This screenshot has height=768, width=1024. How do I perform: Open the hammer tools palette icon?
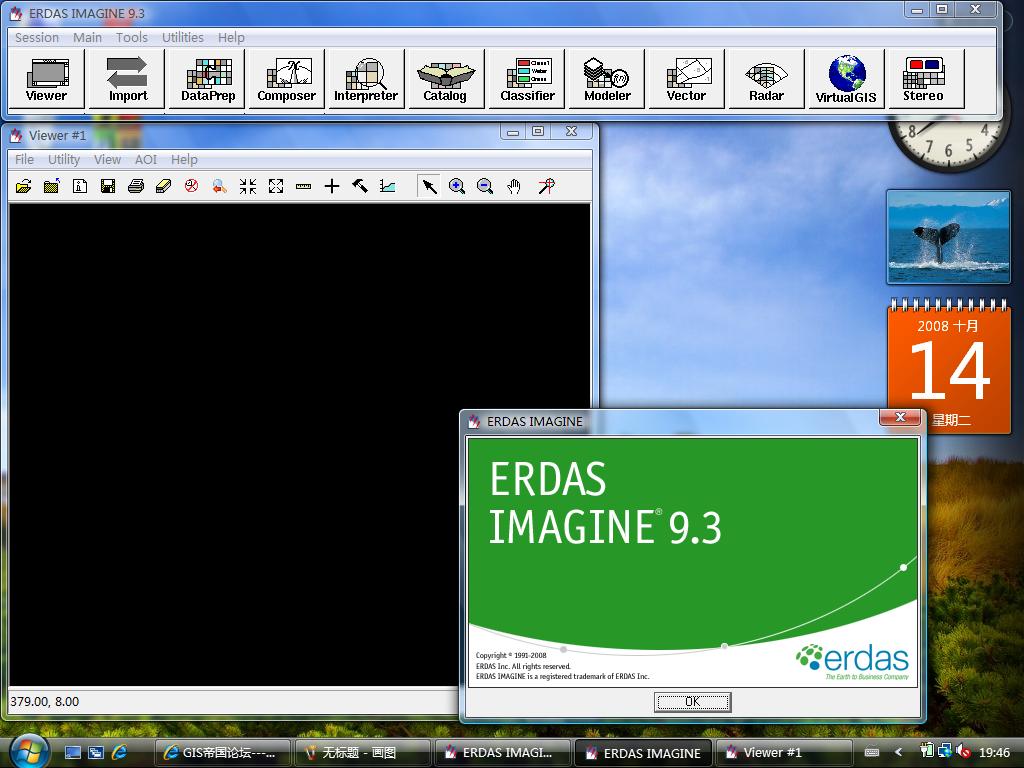point(360,187)
